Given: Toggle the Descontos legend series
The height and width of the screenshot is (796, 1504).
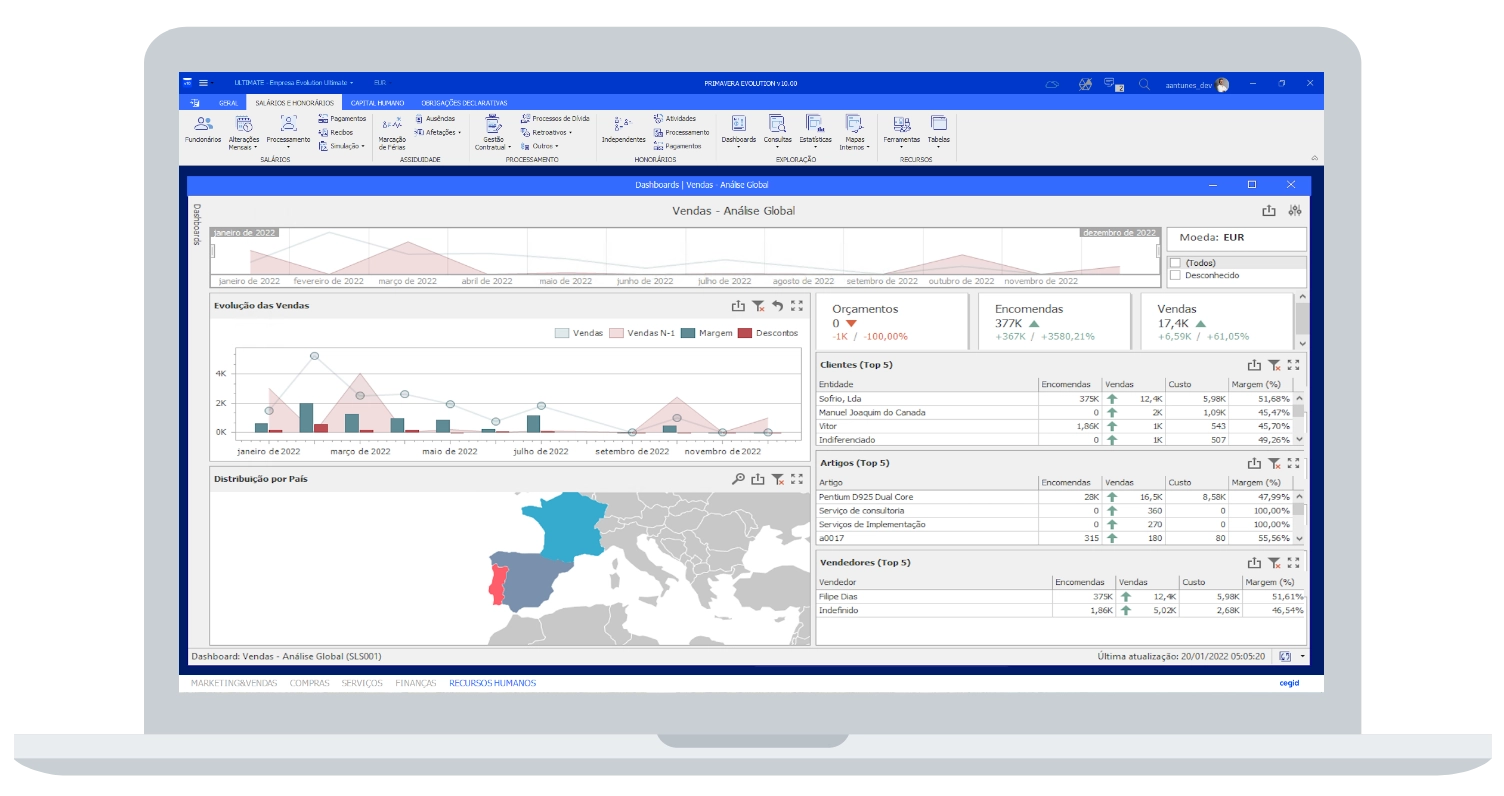Looking at the screenshot, I should [x=768, y=333].
